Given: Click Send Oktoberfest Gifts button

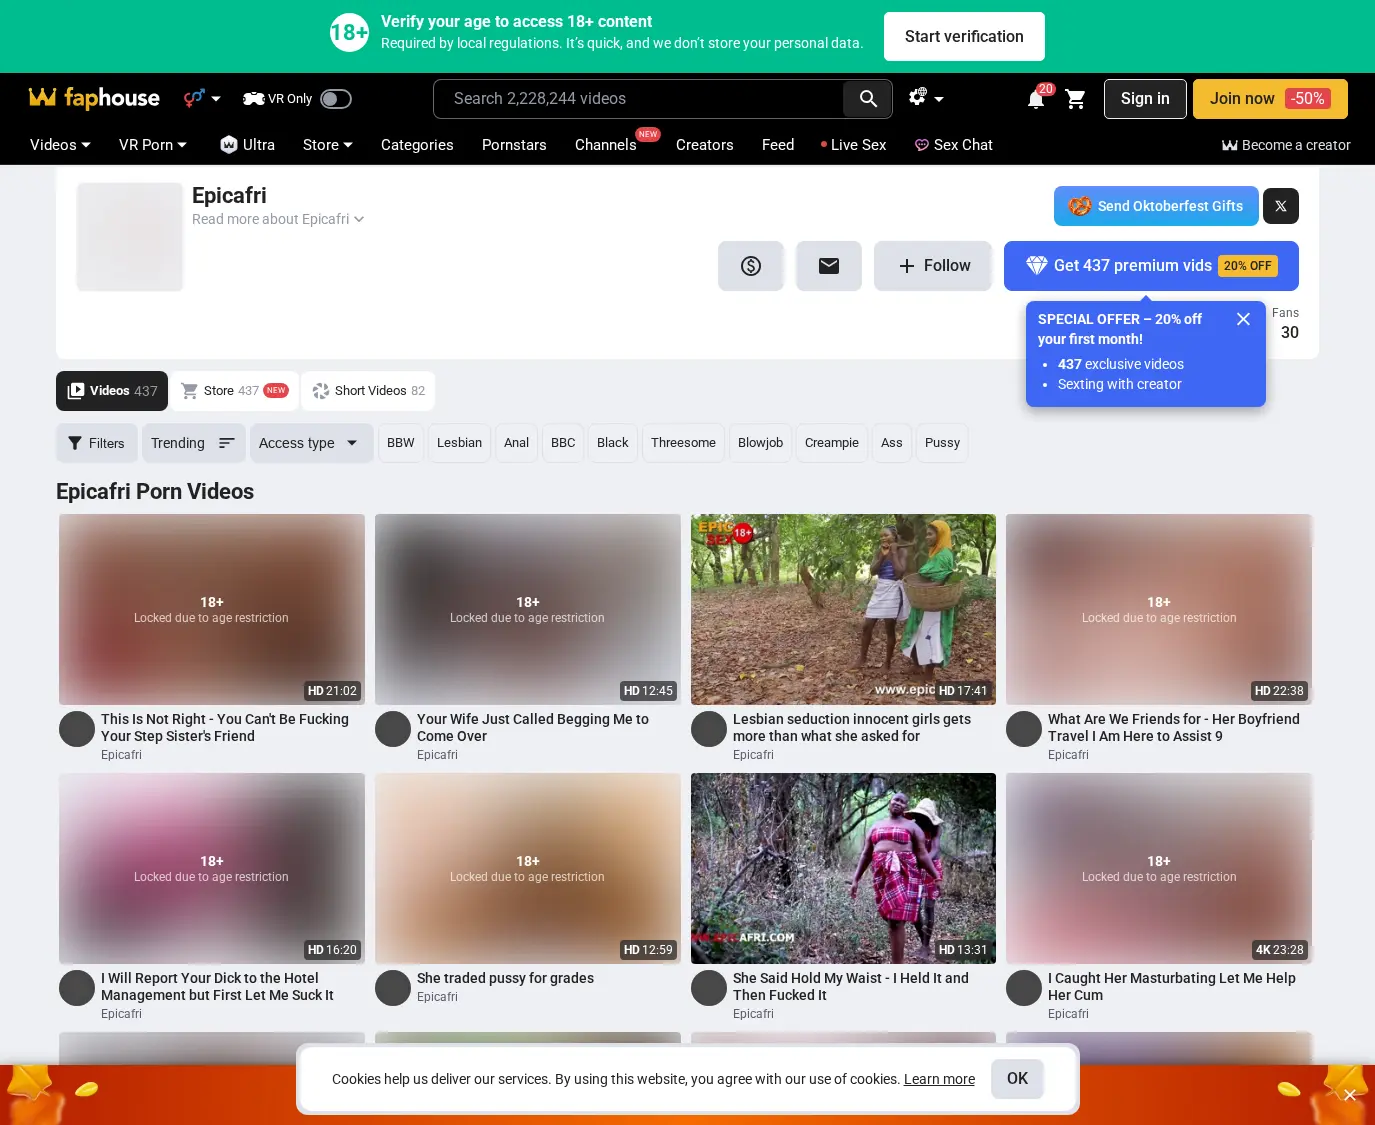Looking at the screenshot, I should click(x=1155, y=206).
